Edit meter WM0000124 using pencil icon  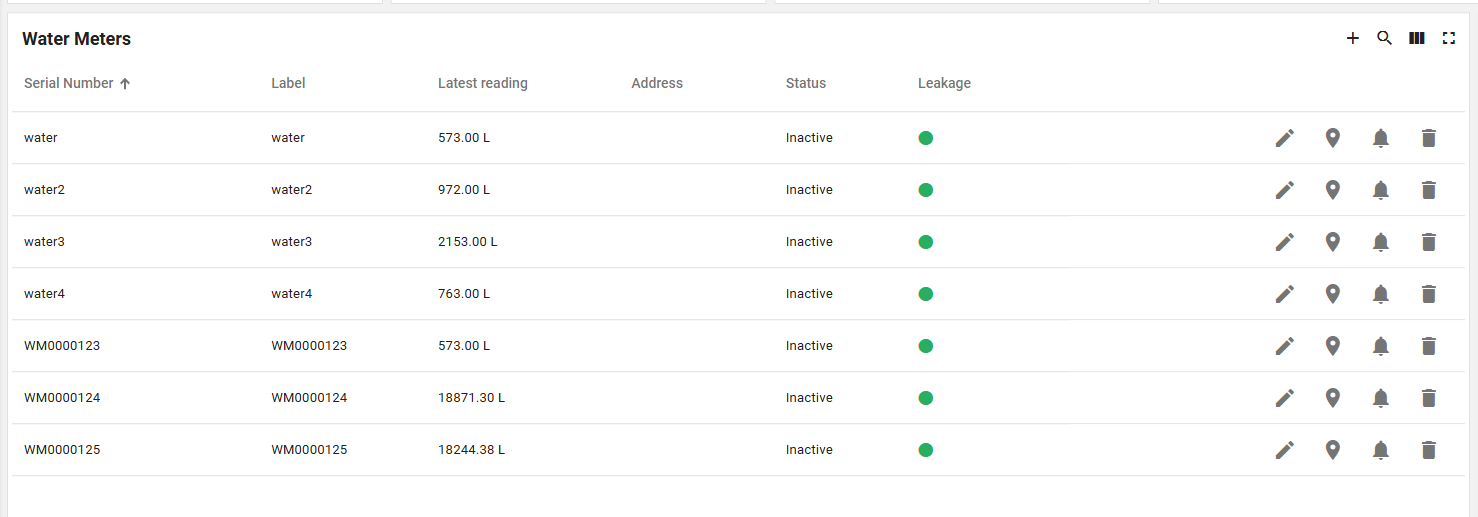tap(1285, 398)
